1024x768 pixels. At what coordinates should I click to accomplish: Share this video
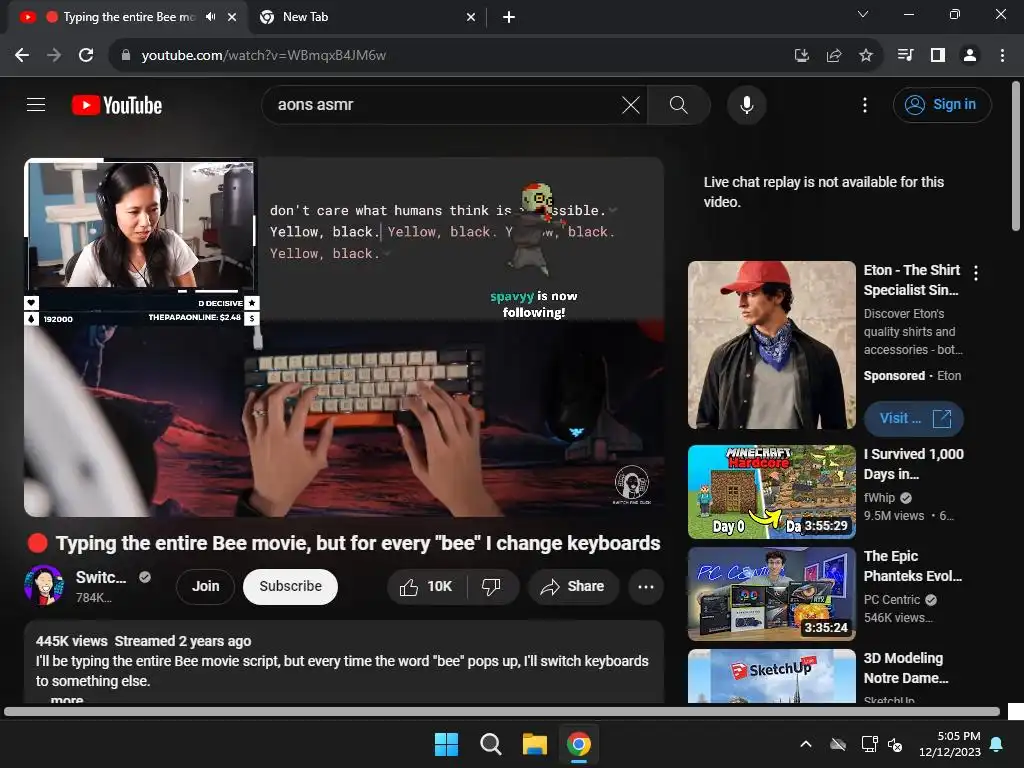tap(573, 586)
